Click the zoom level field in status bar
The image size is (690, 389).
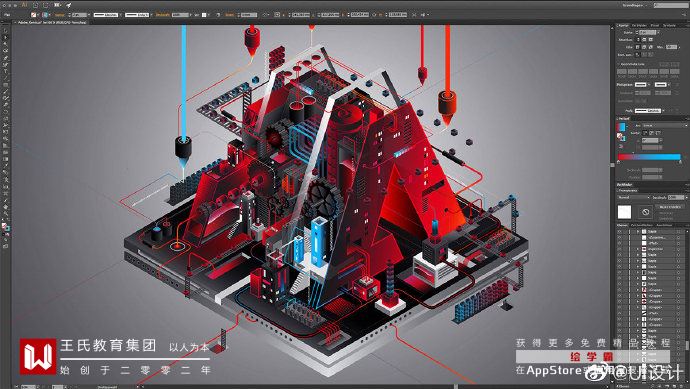tap(29, 387)
